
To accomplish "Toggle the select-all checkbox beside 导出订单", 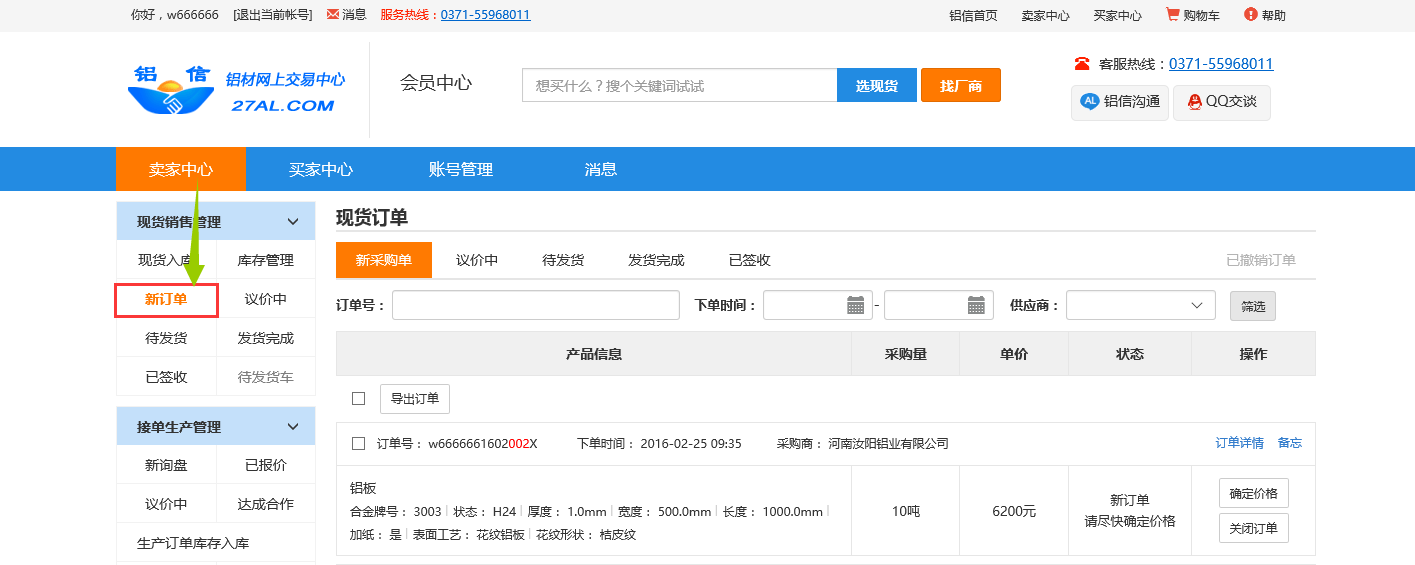I will coord(358,399).
